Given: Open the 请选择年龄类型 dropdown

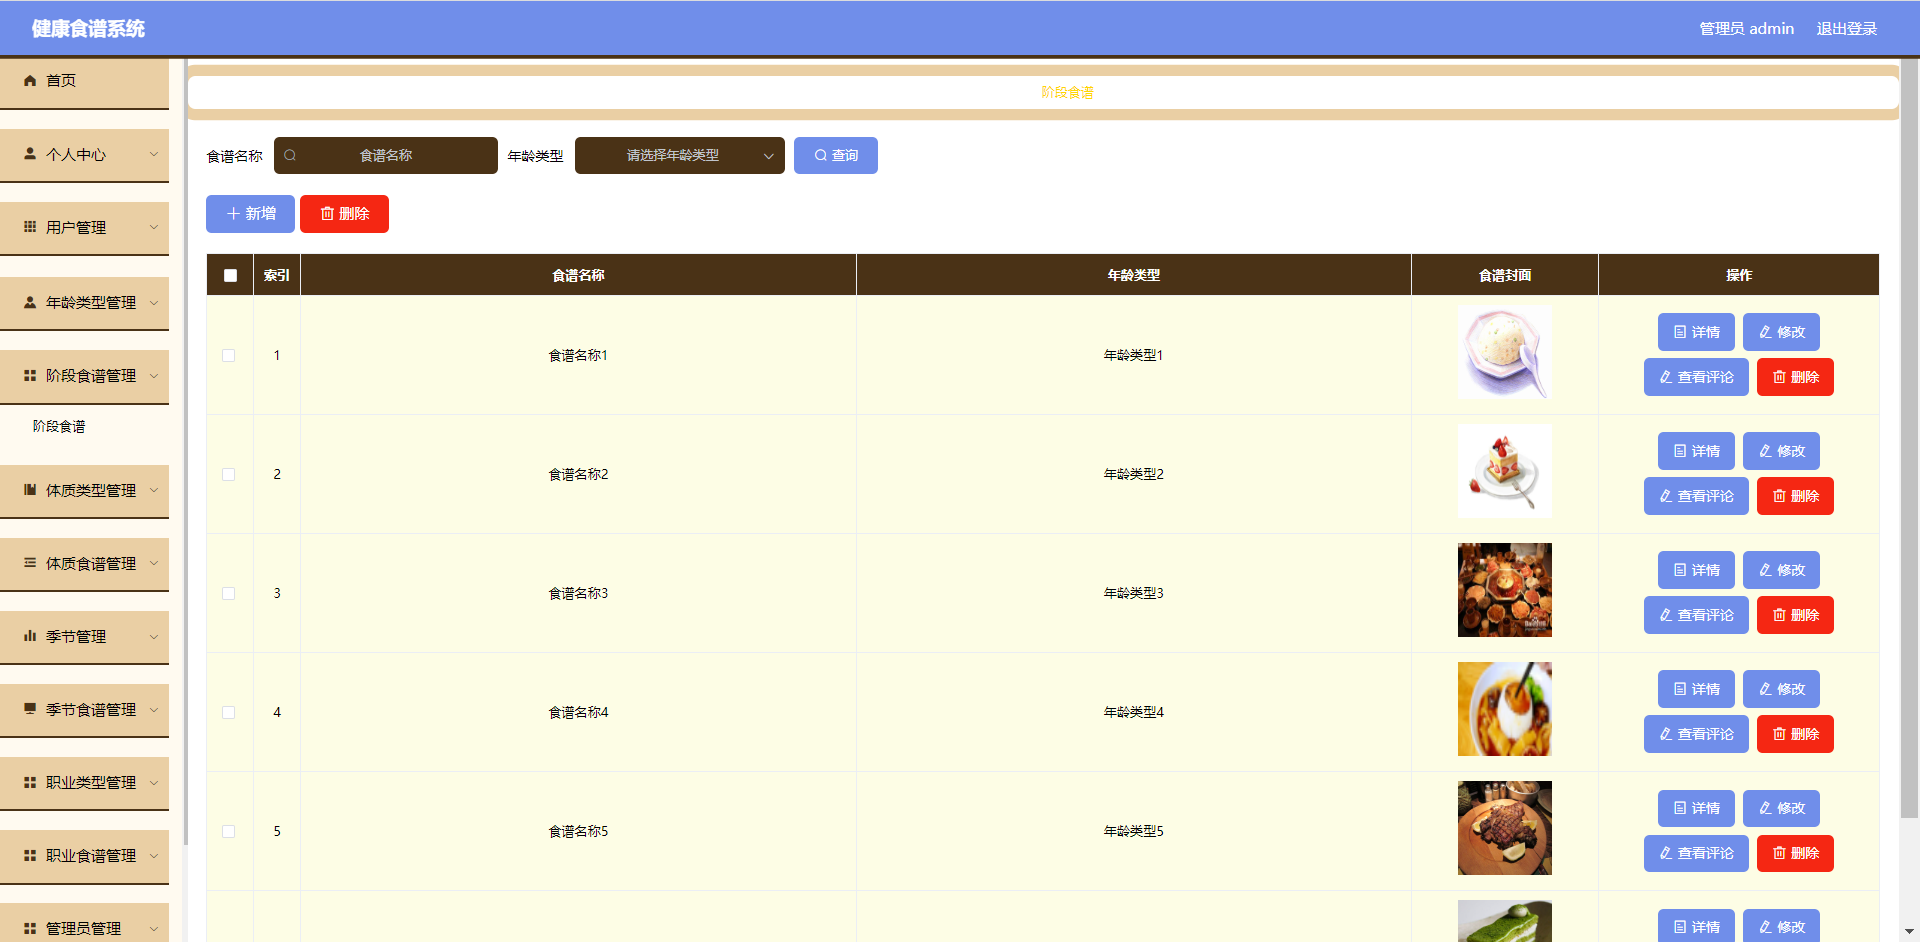Looking at the screenshot, I should tap(679, 155).
